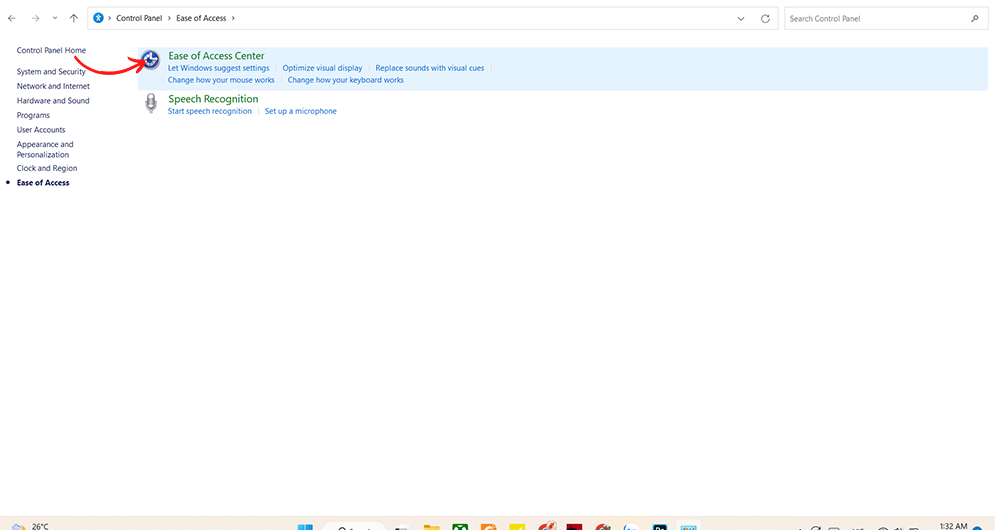1000x530 pixels.
Task: Click the forward navigation arrow
Action: click(36, 18)
